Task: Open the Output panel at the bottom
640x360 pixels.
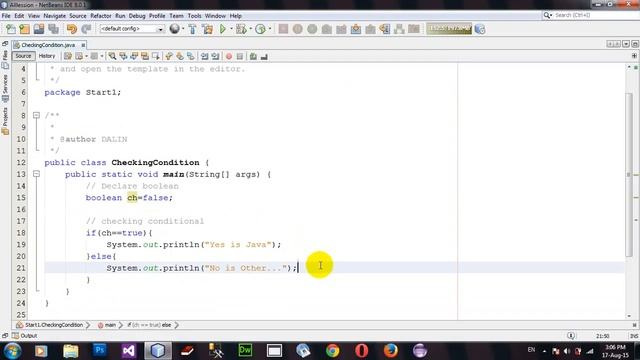Action: point(24,336)
